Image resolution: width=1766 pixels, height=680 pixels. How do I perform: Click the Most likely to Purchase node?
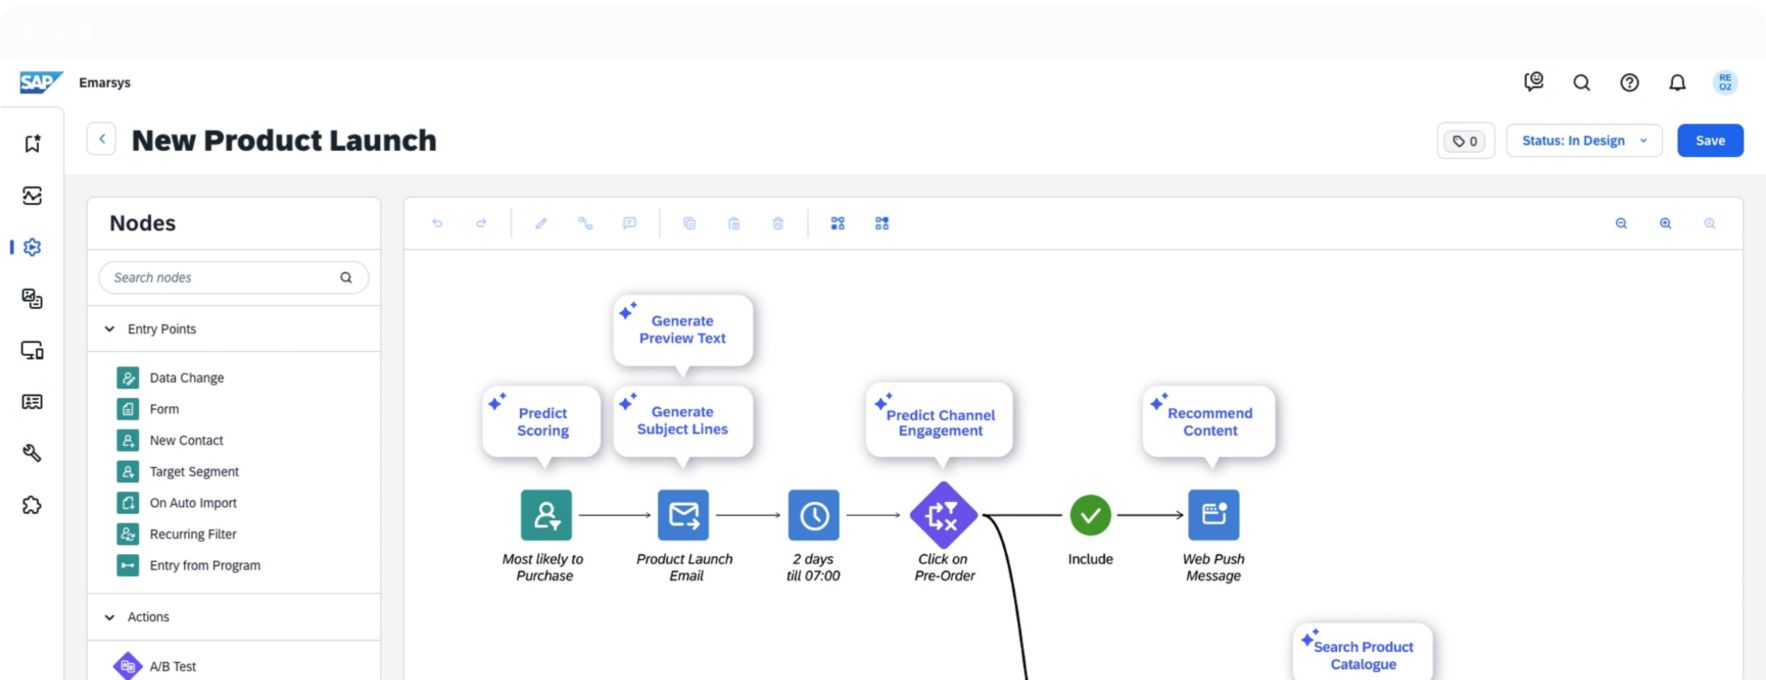click(x=546, y=515)
